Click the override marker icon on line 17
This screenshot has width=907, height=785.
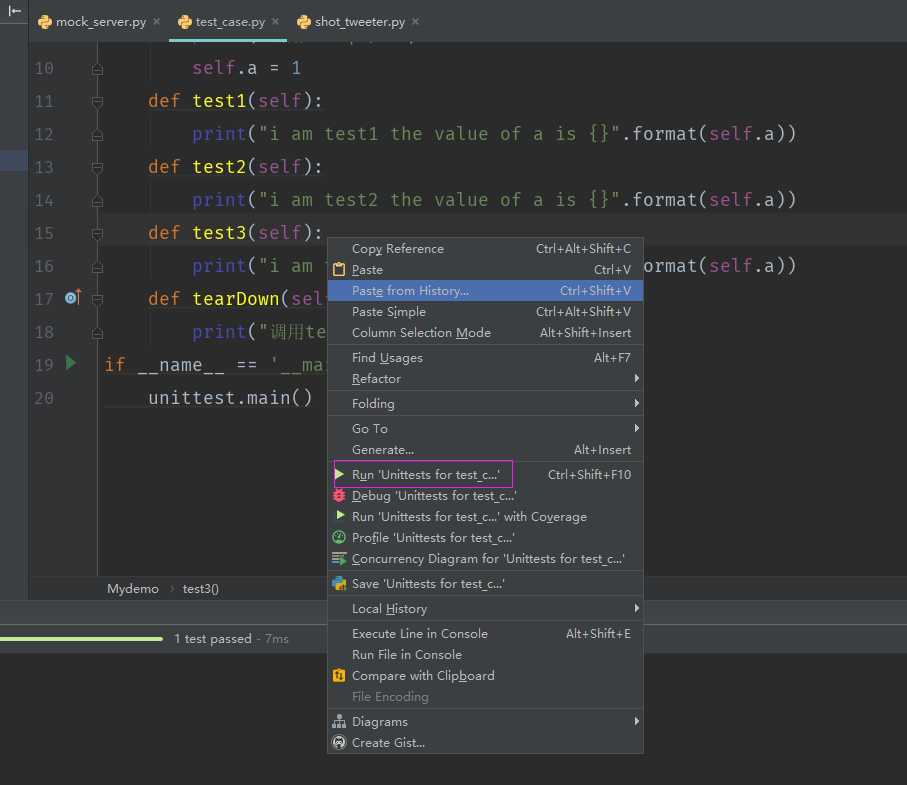[73, 297]
